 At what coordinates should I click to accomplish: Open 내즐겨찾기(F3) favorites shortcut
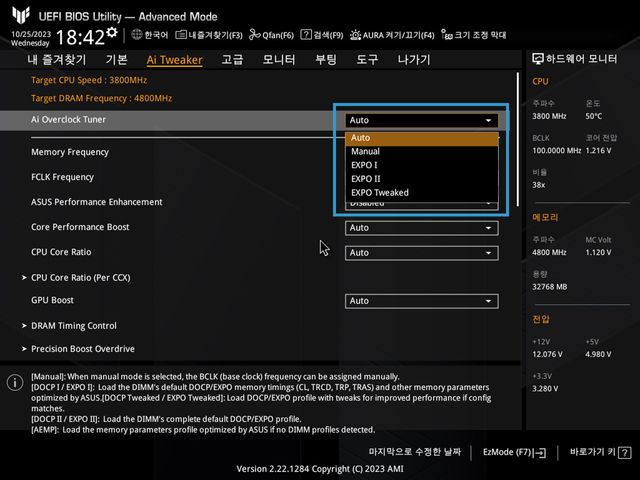[212, 35]
